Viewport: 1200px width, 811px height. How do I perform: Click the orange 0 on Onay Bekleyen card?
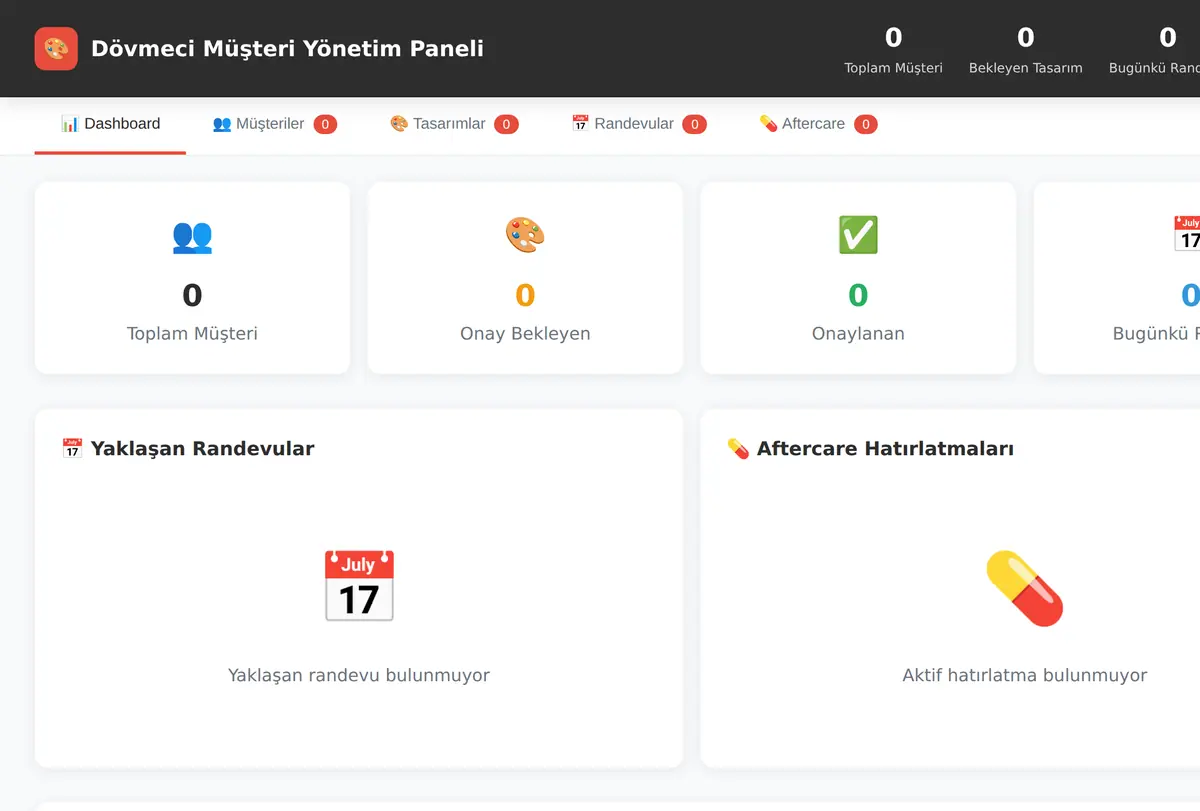525,295
